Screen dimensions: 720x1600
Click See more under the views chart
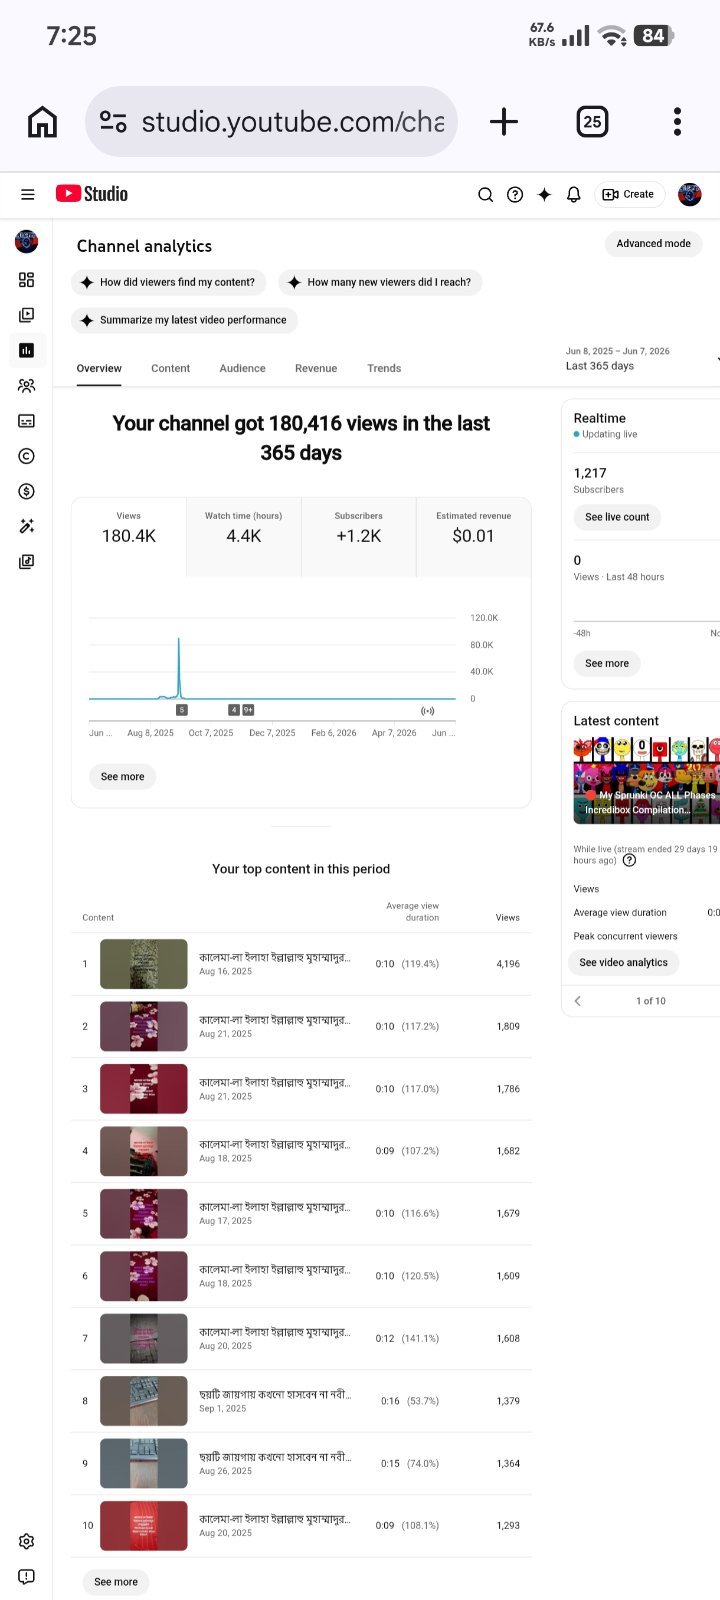pos(122,776)
